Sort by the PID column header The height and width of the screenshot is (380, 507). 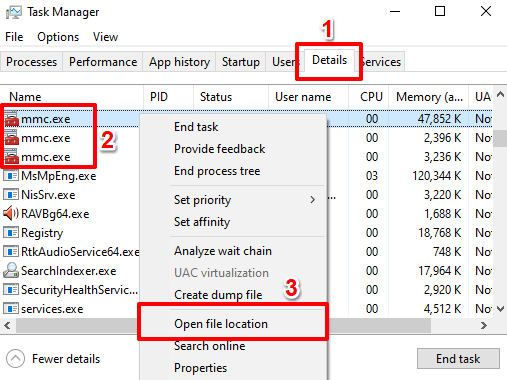[x=169, y=97]
